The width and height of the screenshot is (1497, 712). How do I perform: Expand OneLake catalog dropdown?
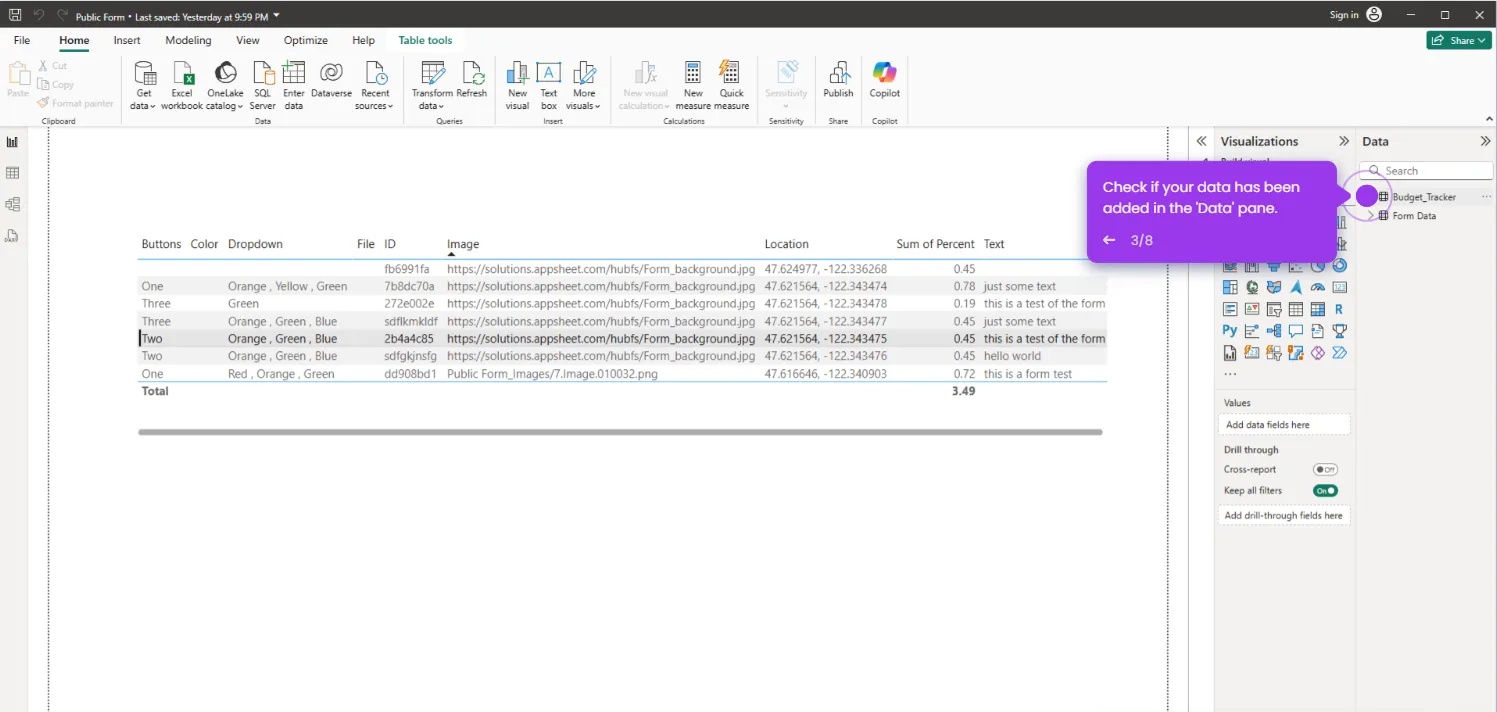pos(240,107)
